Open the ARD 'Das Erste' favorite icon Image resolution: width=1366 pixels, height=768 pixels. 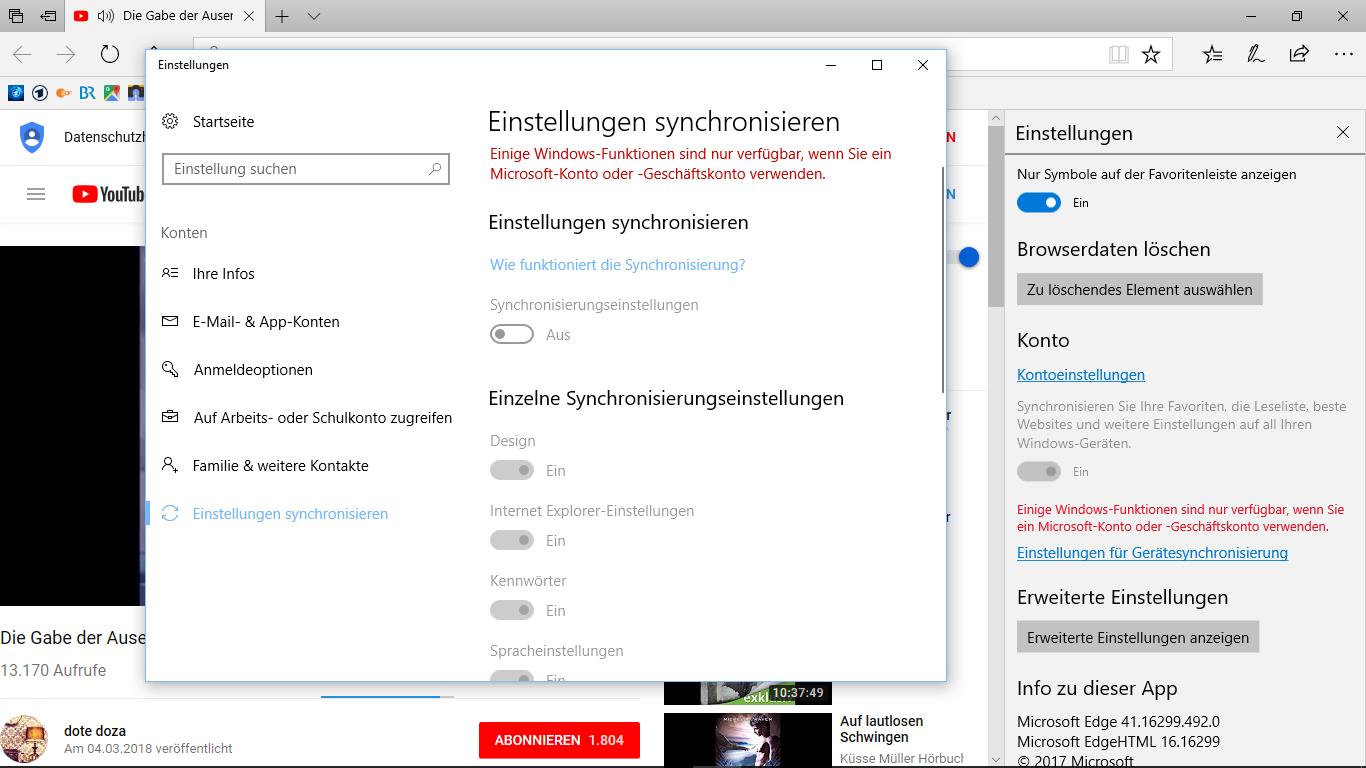click(x=40, y=93)
